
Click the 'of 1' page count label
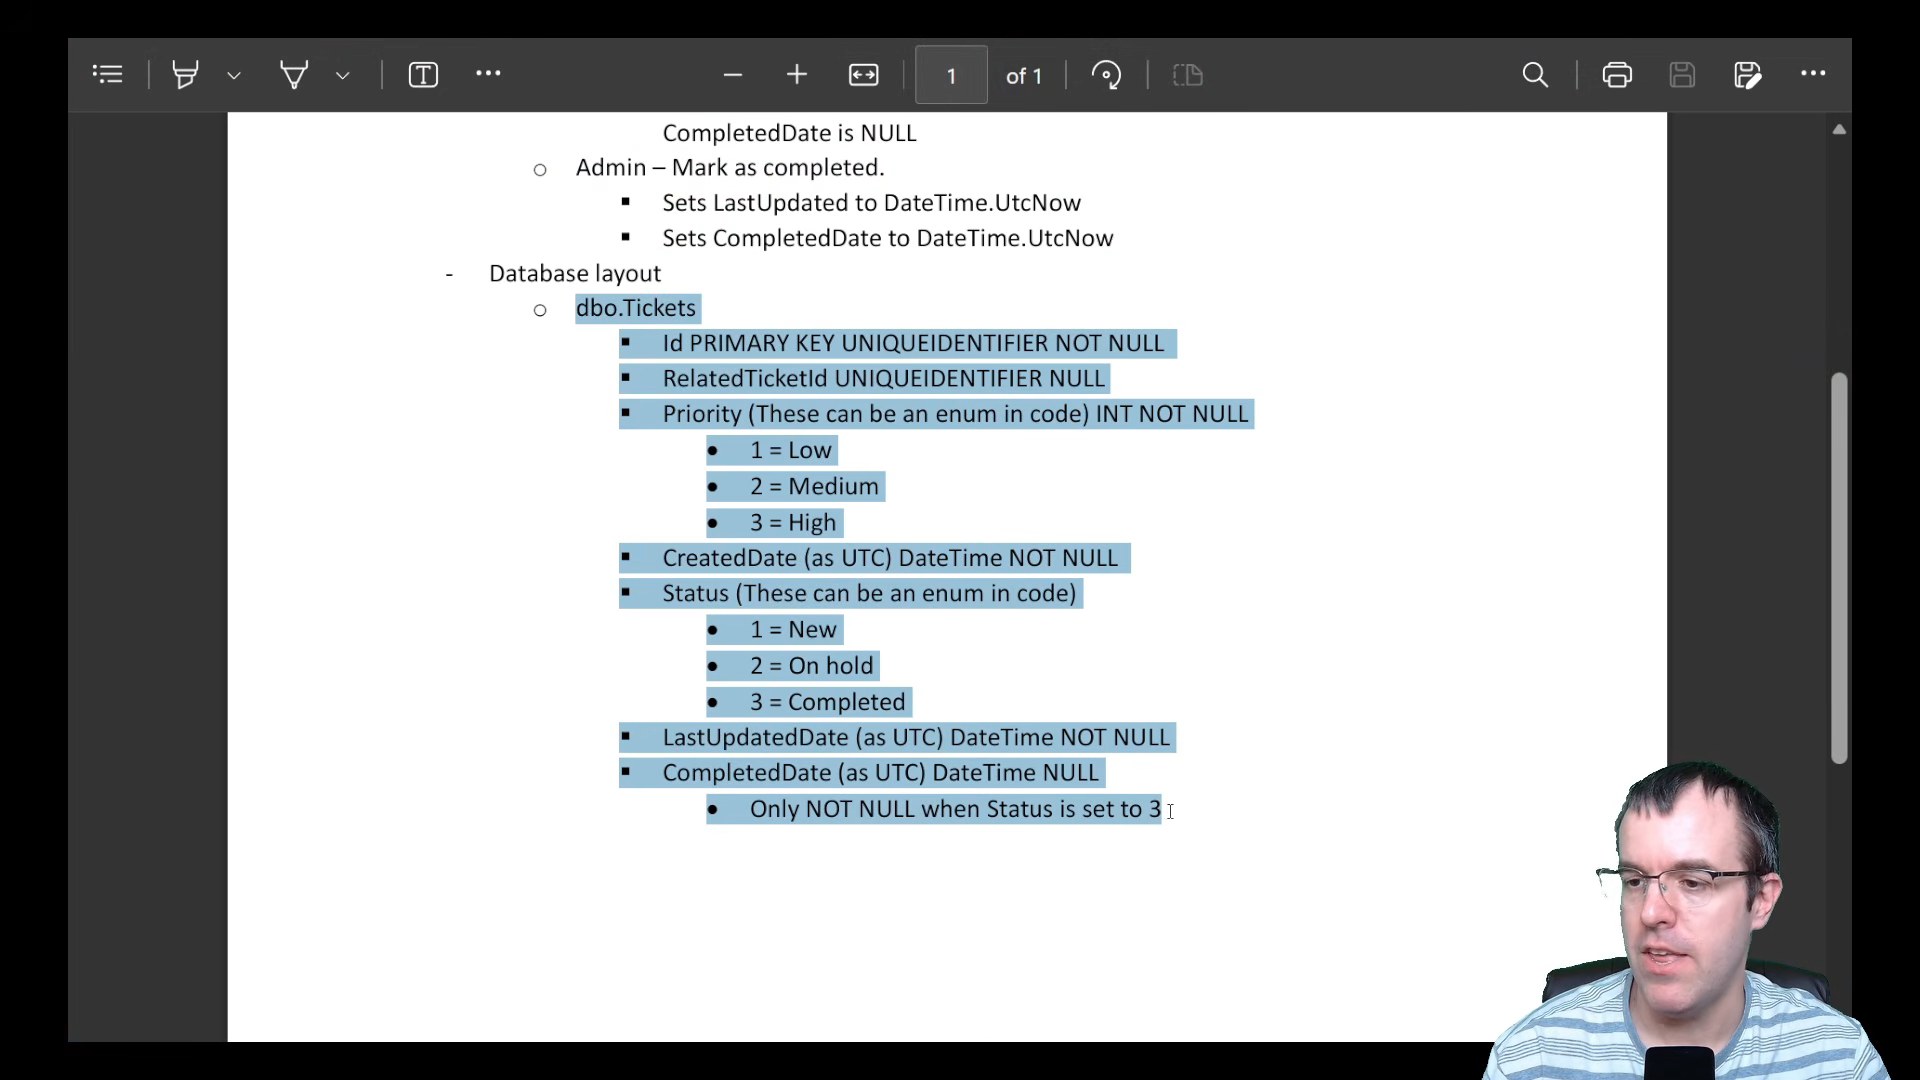pyautogui.click(x=1024, y=76)
